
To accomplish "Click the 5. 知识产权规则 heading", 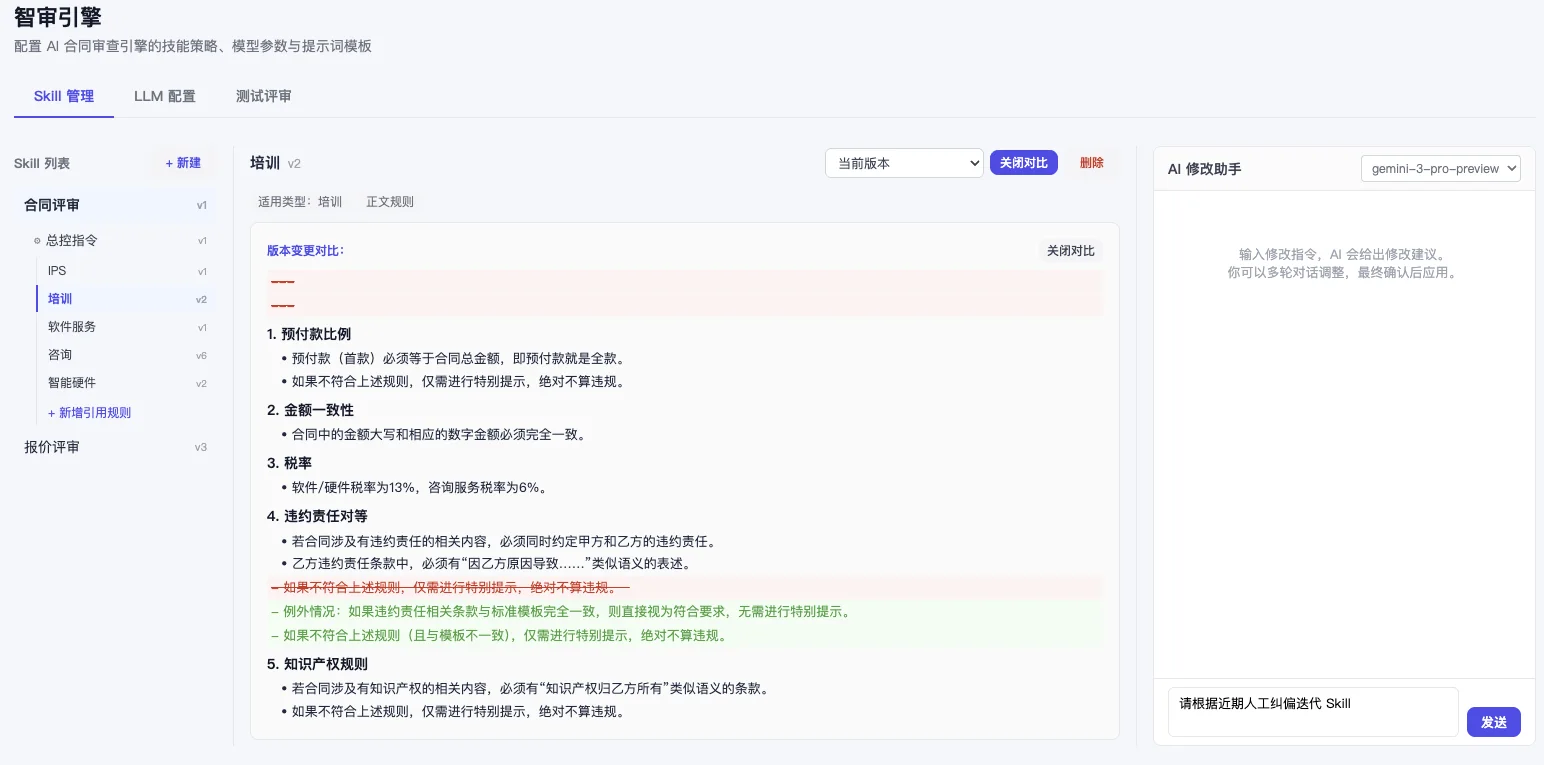I will point(317,664).
